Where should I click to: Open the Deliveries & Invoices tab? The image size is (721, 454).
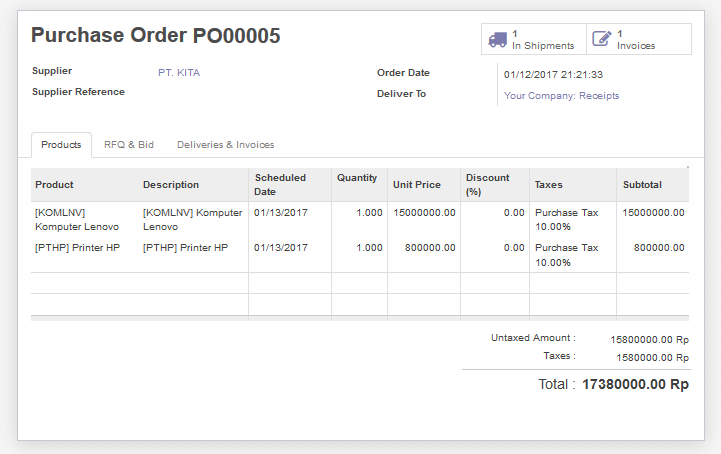click(225, 145)
